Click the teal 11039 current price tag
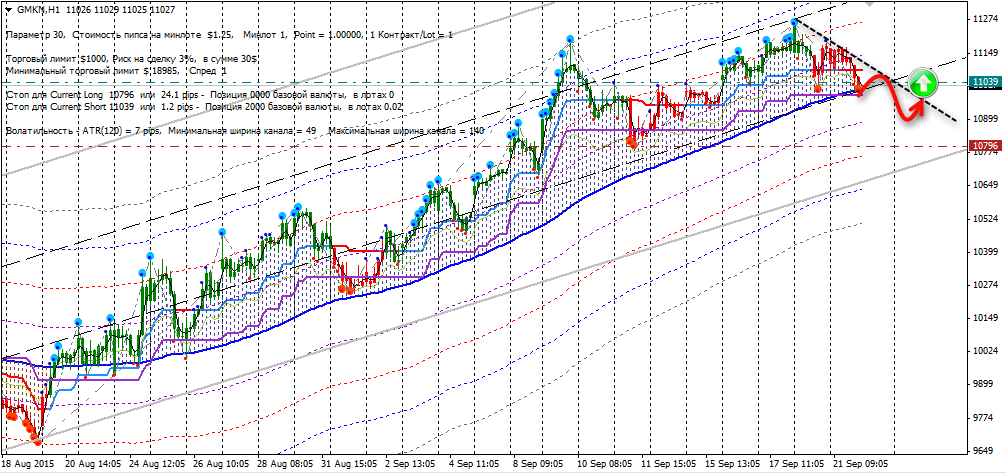 [984, 82]
